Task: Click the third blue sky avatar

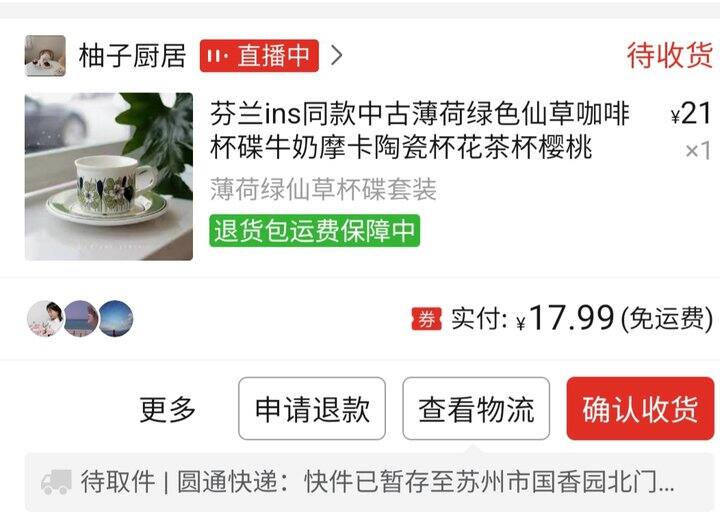Action: [116, 318]
